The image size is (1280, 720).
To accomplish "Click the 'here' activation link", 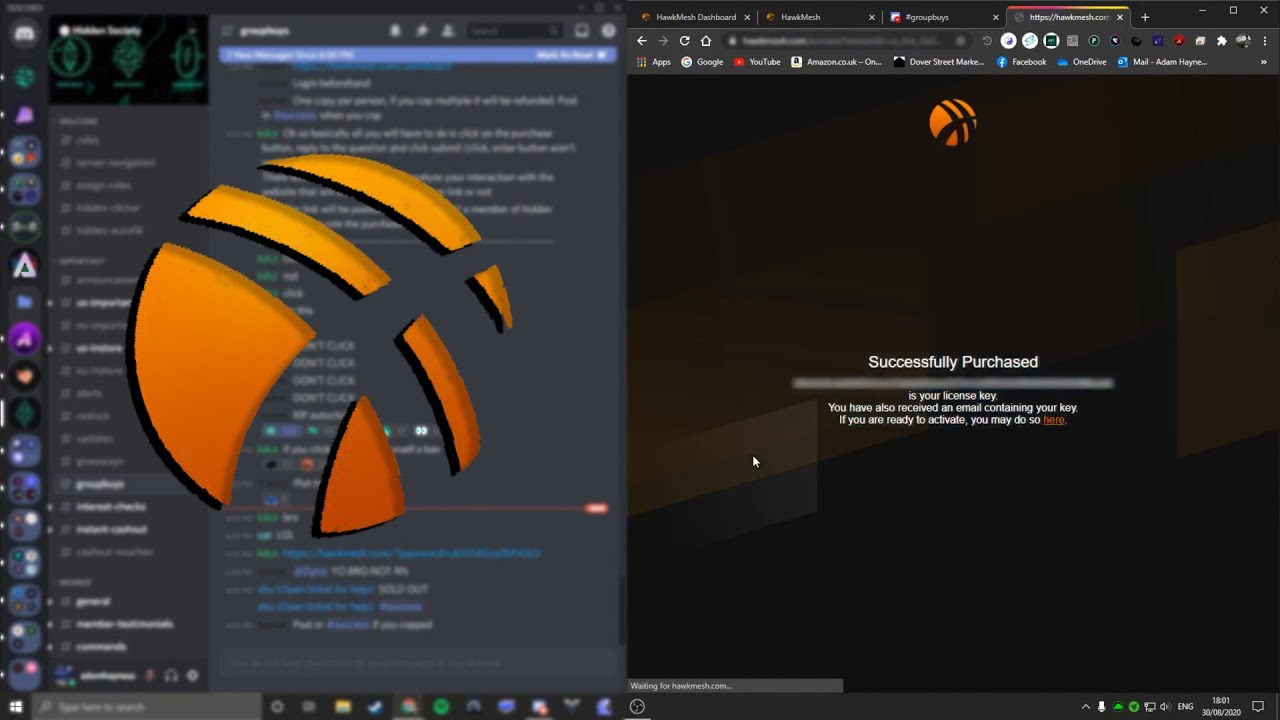I will pyautogui.click(x=1054, y=420).
